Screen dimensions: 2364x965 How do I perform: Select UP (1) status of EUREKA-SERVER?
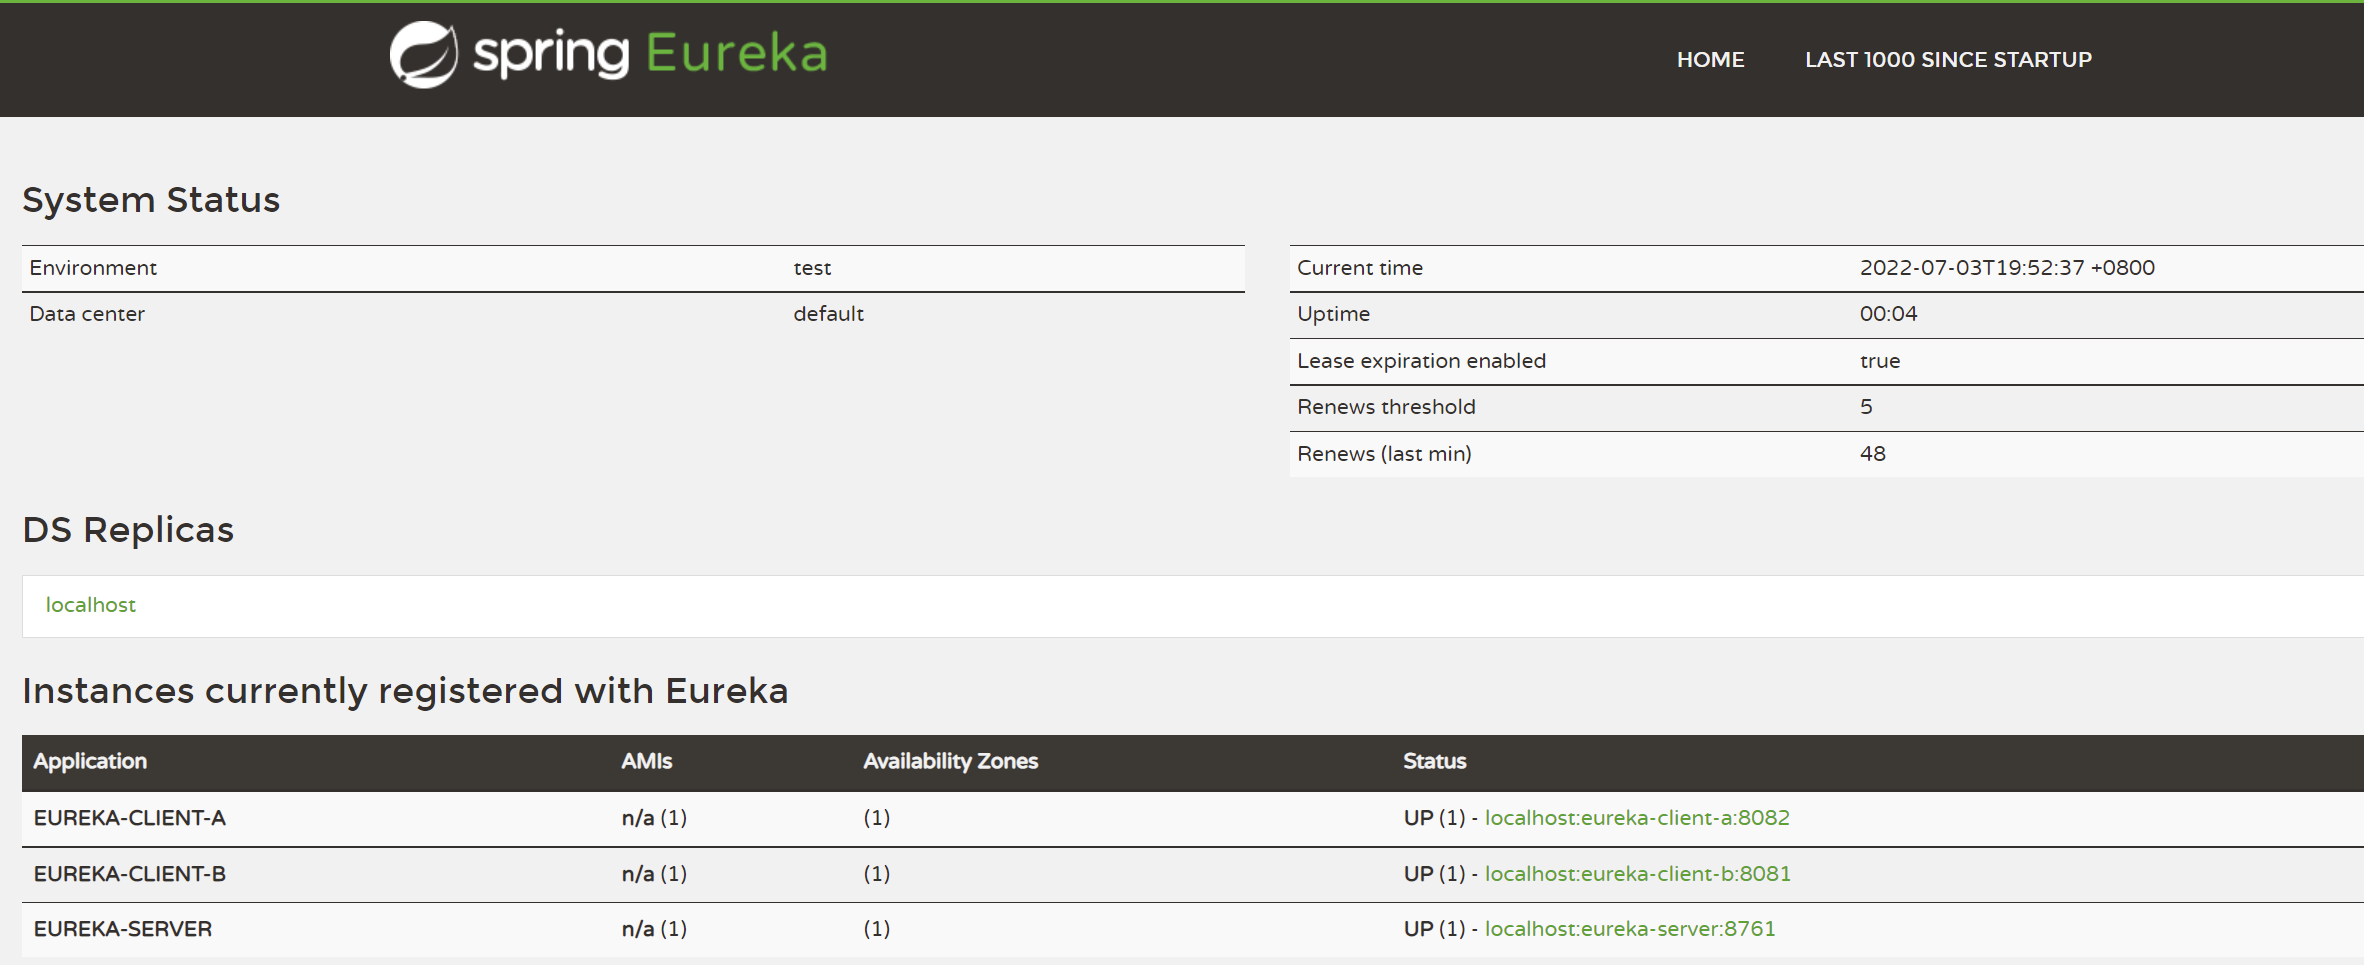tap(1434, 929)
